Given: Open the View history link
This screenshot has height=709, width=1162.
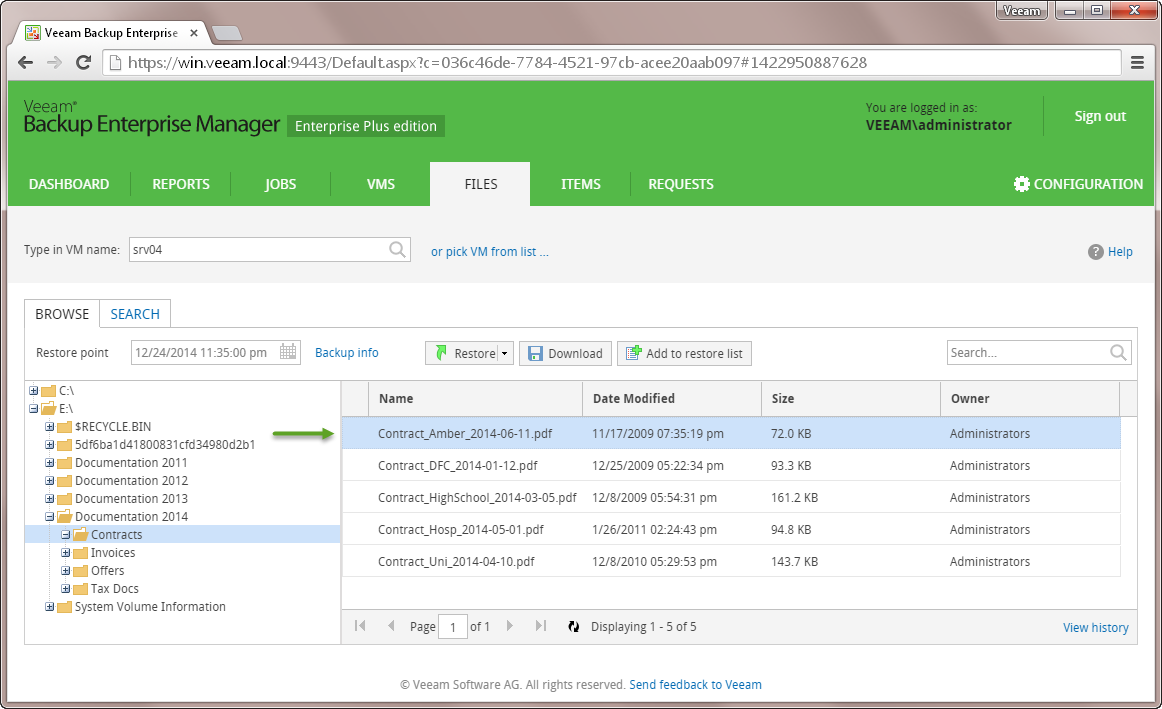Looking at the screenshot, I should click(1095, 628).
